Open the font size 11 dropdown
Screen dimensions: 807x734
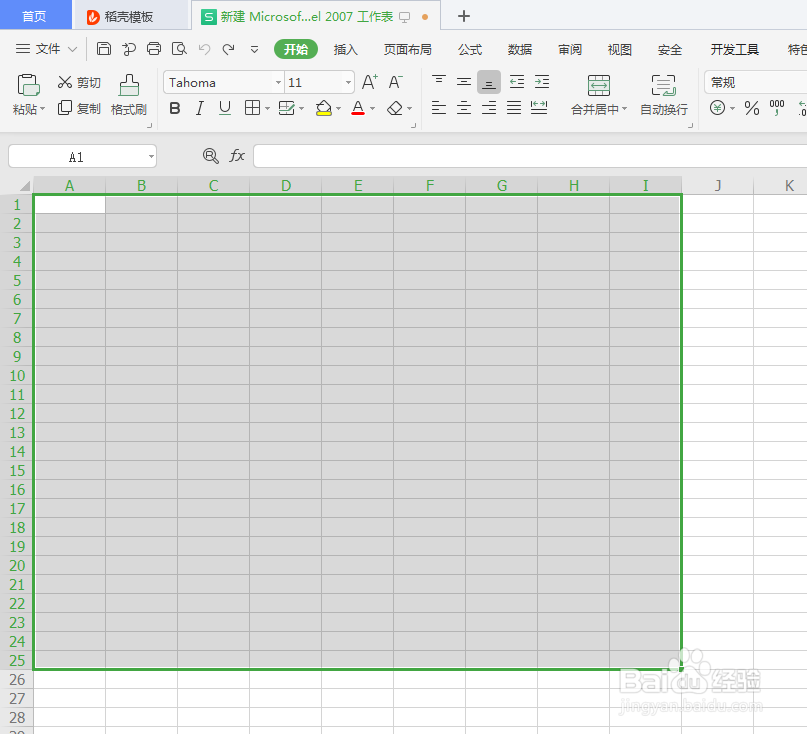[x=348, y=82]
